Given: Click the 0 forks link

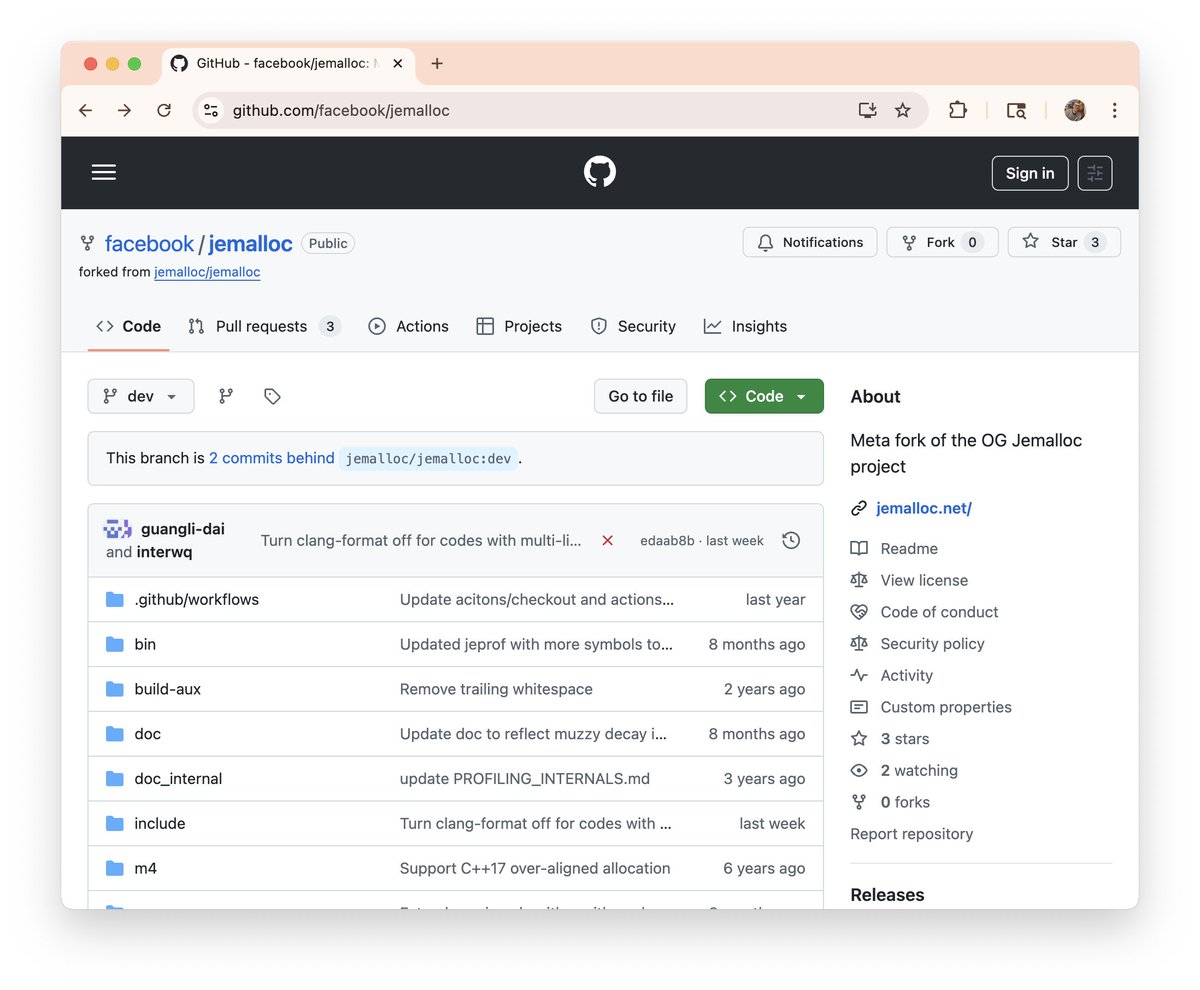Looking at the screenshot, I should pyautogui.click(x=905, y=802).
